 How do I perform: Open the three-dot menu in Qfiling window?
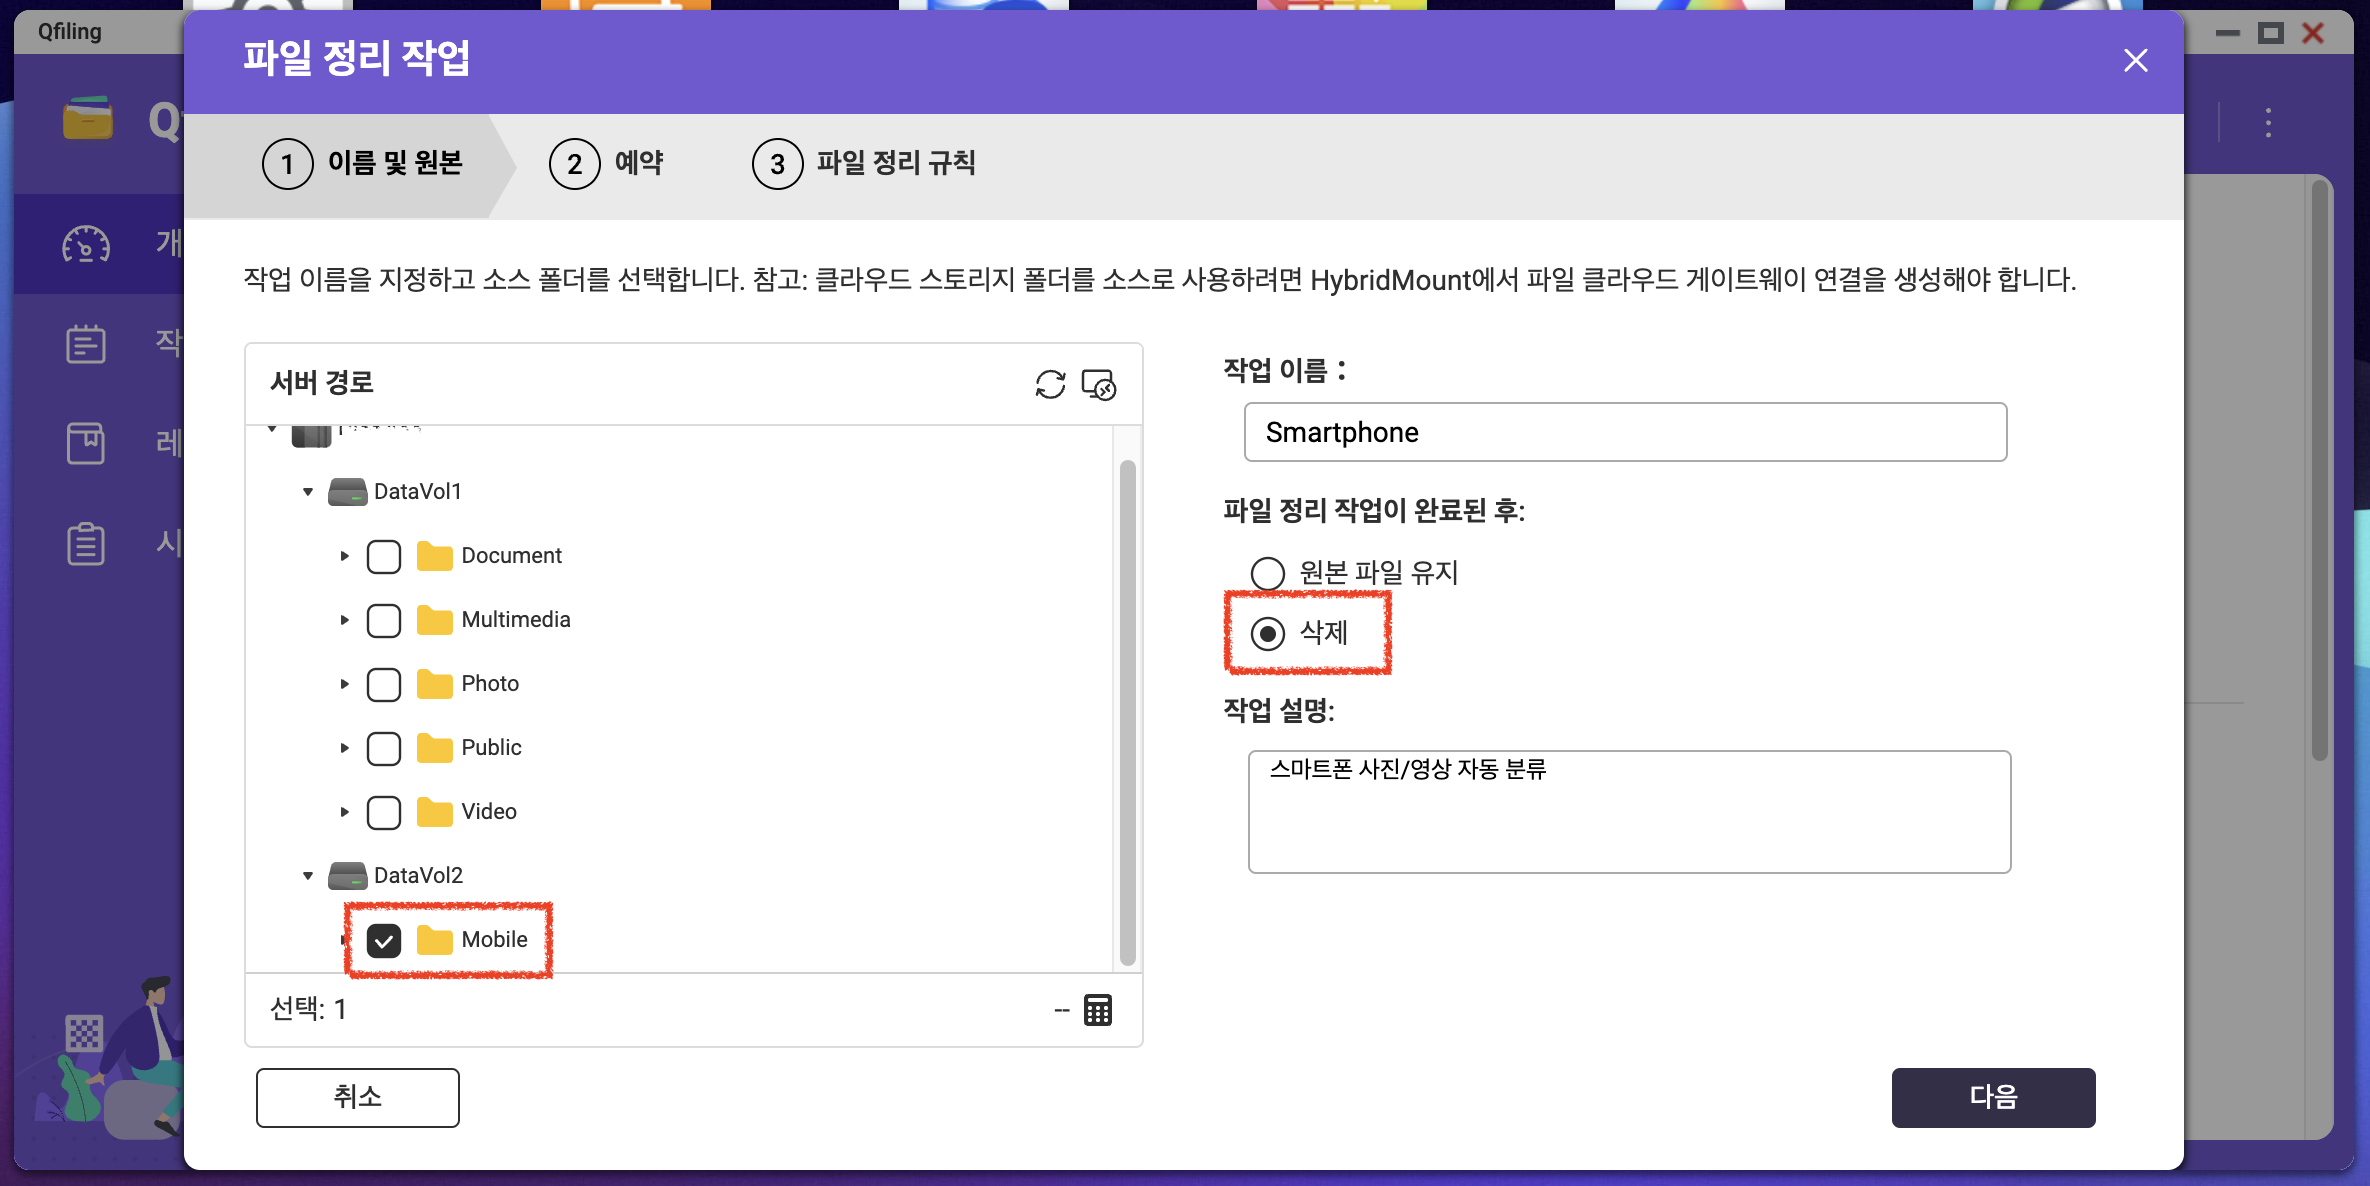[2269, 123]
